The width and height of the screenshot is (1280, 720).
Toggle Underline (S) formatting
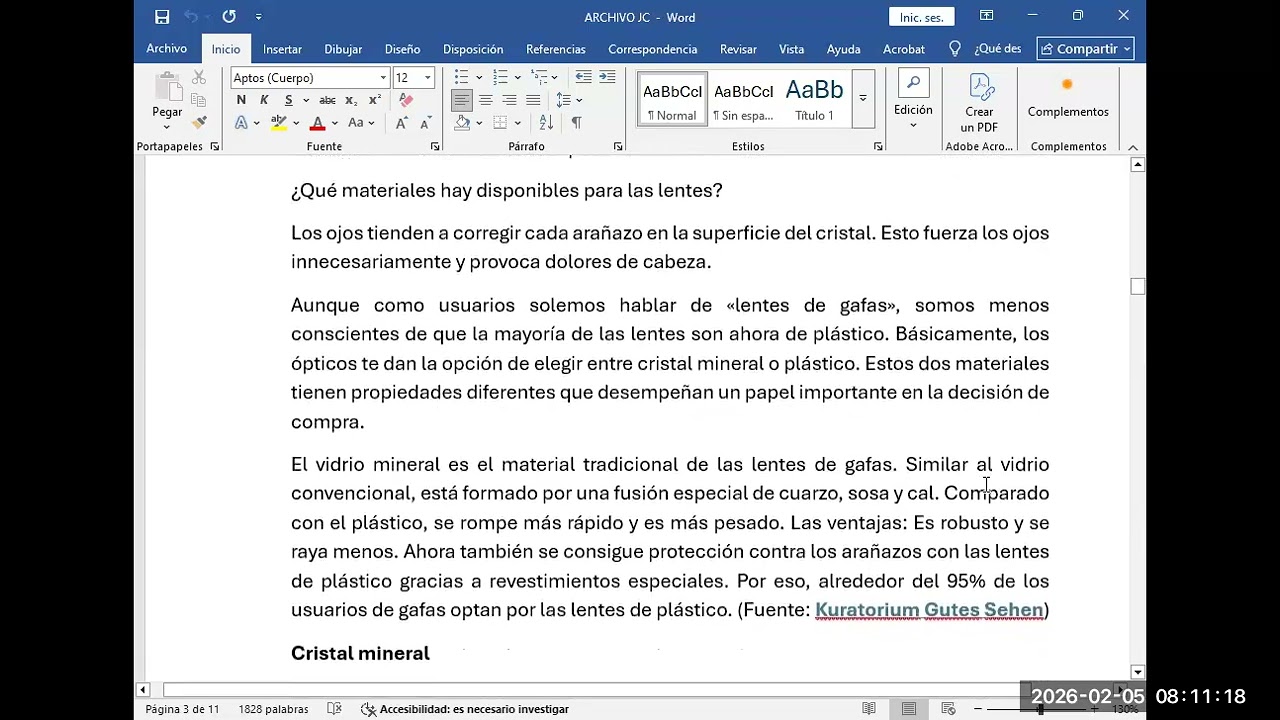pyautogui.click(x=288, y=100)
